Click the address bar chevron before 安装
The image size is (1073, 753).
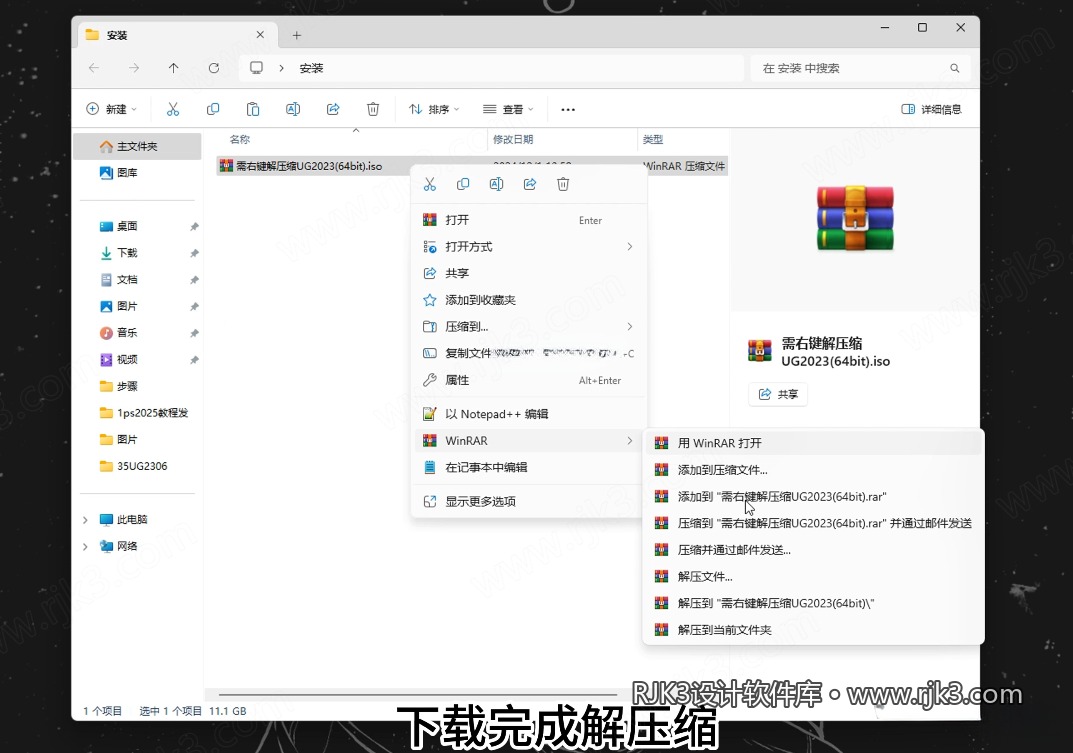click(281, 68)
